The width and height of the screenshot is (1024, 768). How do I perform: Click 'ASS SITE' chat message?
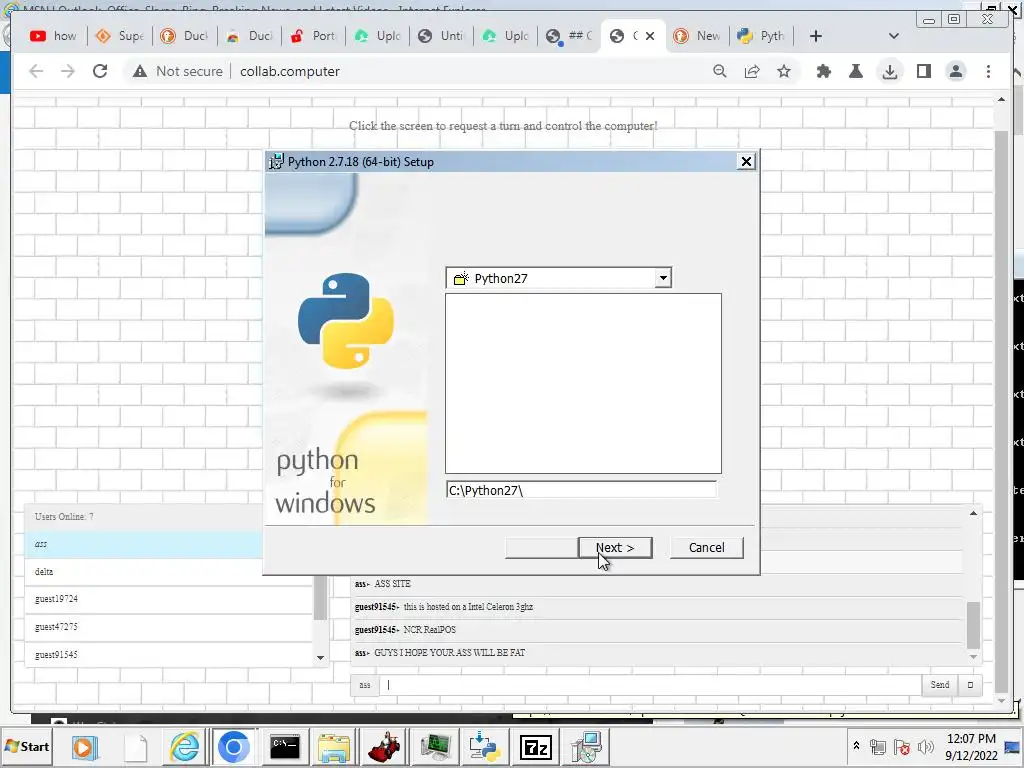[x=392, y=584]
